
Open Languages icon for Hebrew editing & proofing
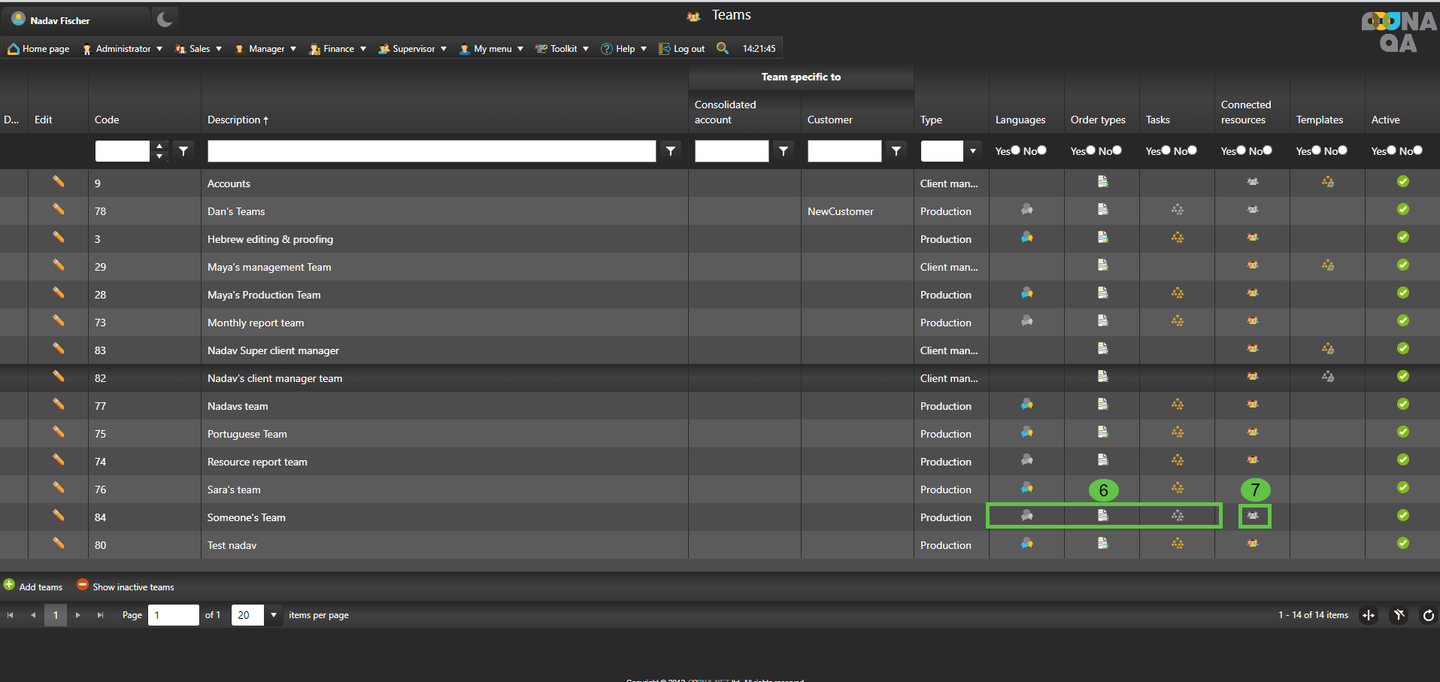coord(1026,238)
